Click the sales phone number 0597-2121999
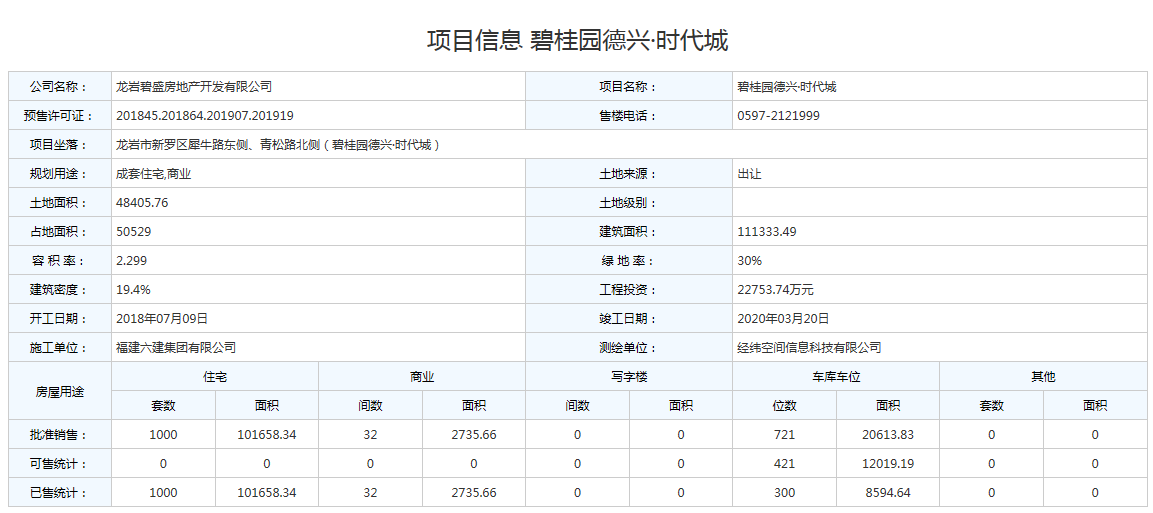 click(778, 115)
